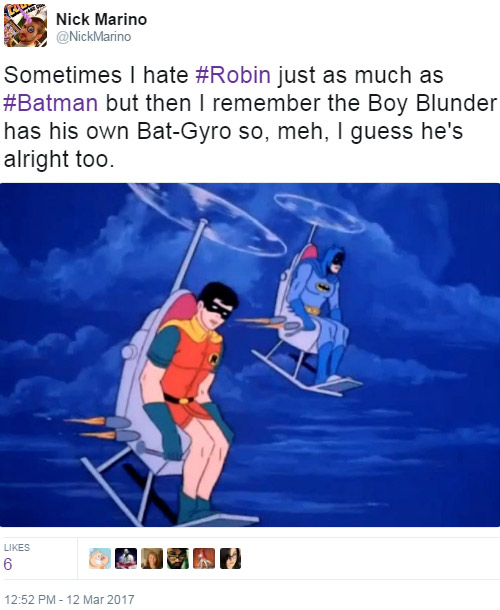Open the #Robin hashtag link

tap(233, 75)
